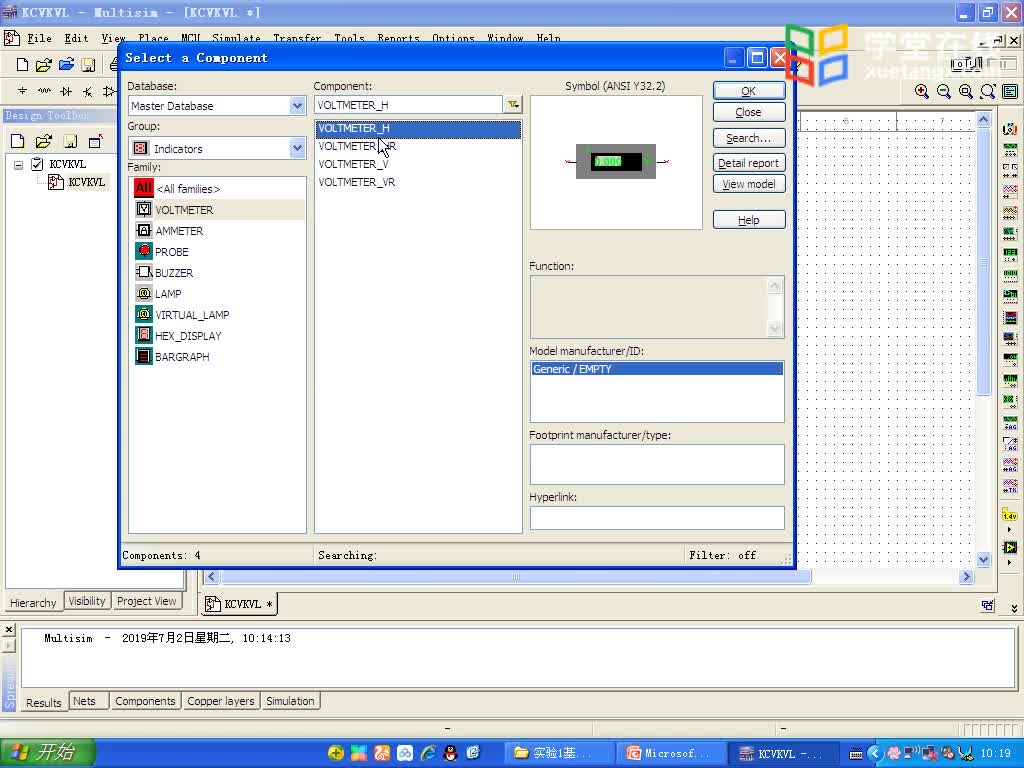The height and width of the screenshot is (768, 1024).
Task: Click the Detail report button
Action: pyautogui.click(x=748, y=163)
